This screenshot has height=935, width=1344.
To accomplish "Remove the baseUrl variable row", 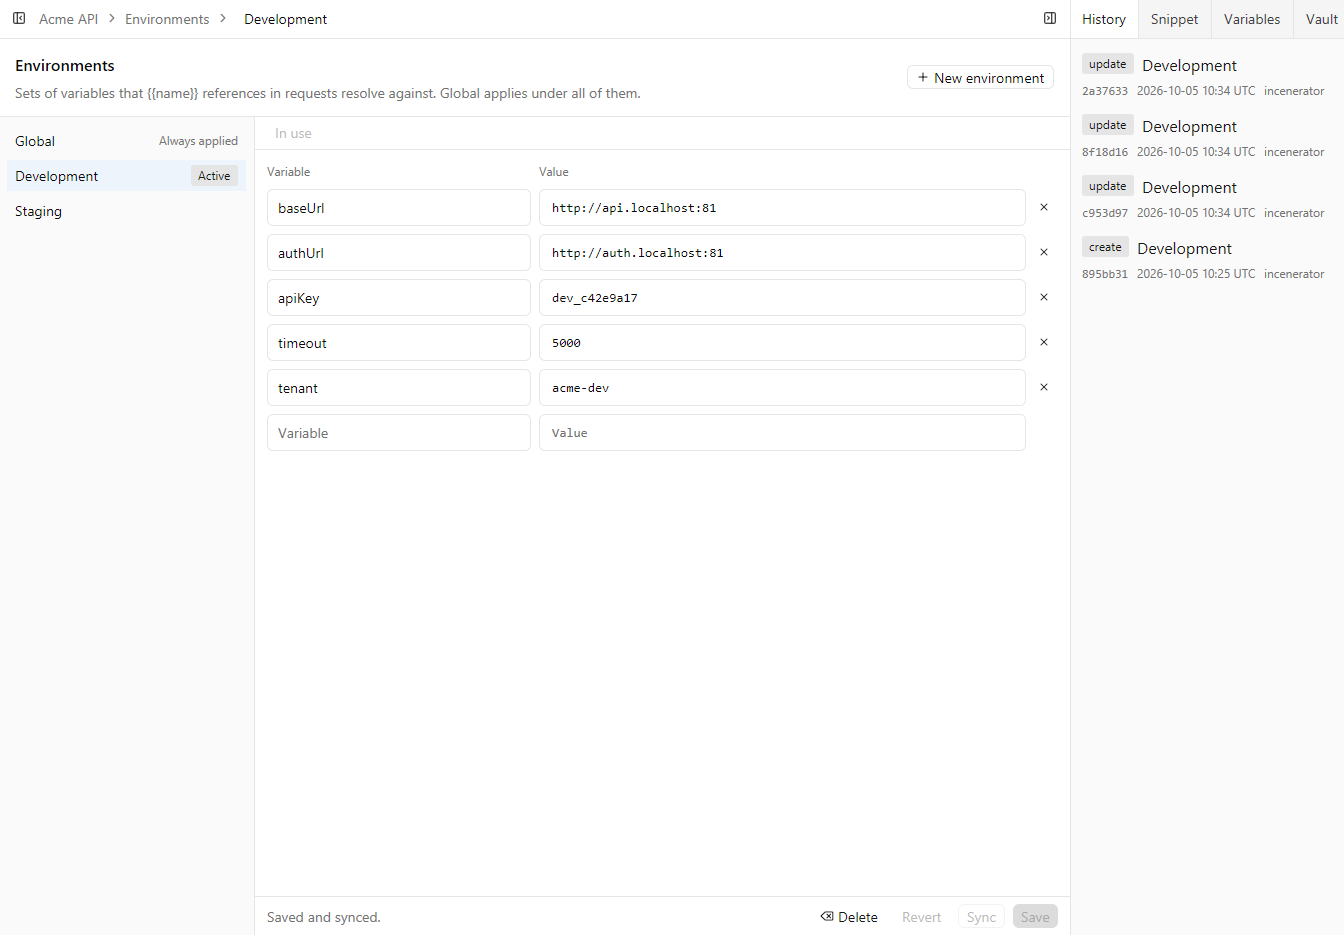I will pyautogui.click(x=1044, y=207).
